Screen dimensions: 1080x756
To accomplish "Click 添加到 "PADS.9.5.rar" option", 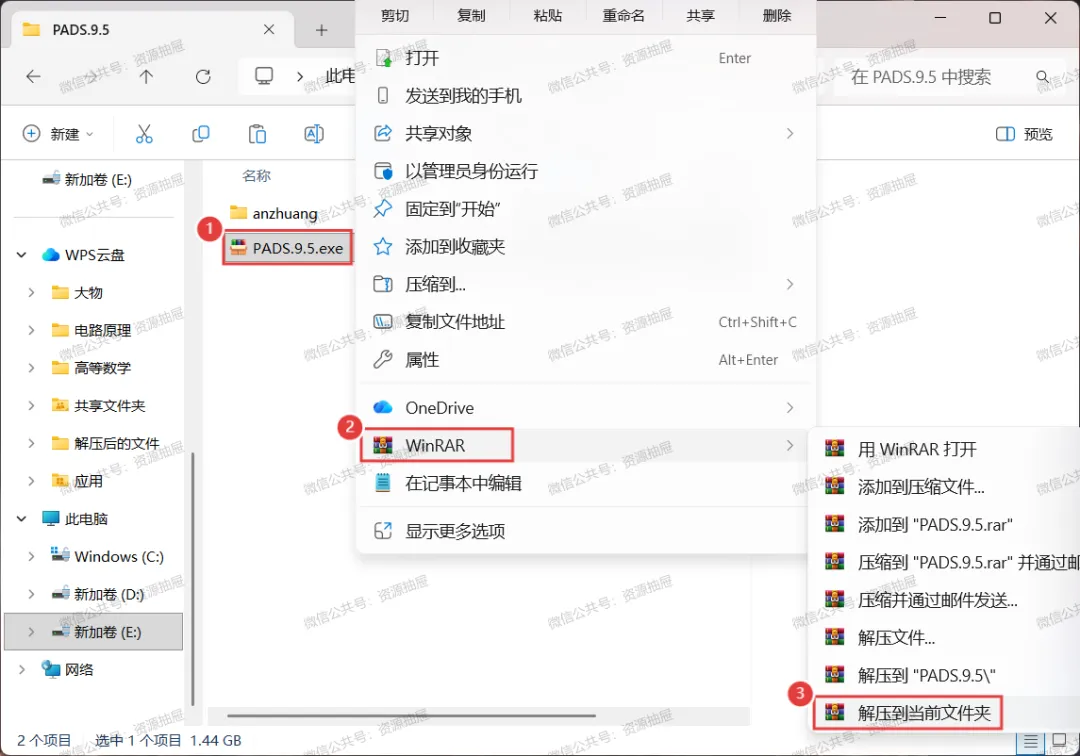I will 946,525.
